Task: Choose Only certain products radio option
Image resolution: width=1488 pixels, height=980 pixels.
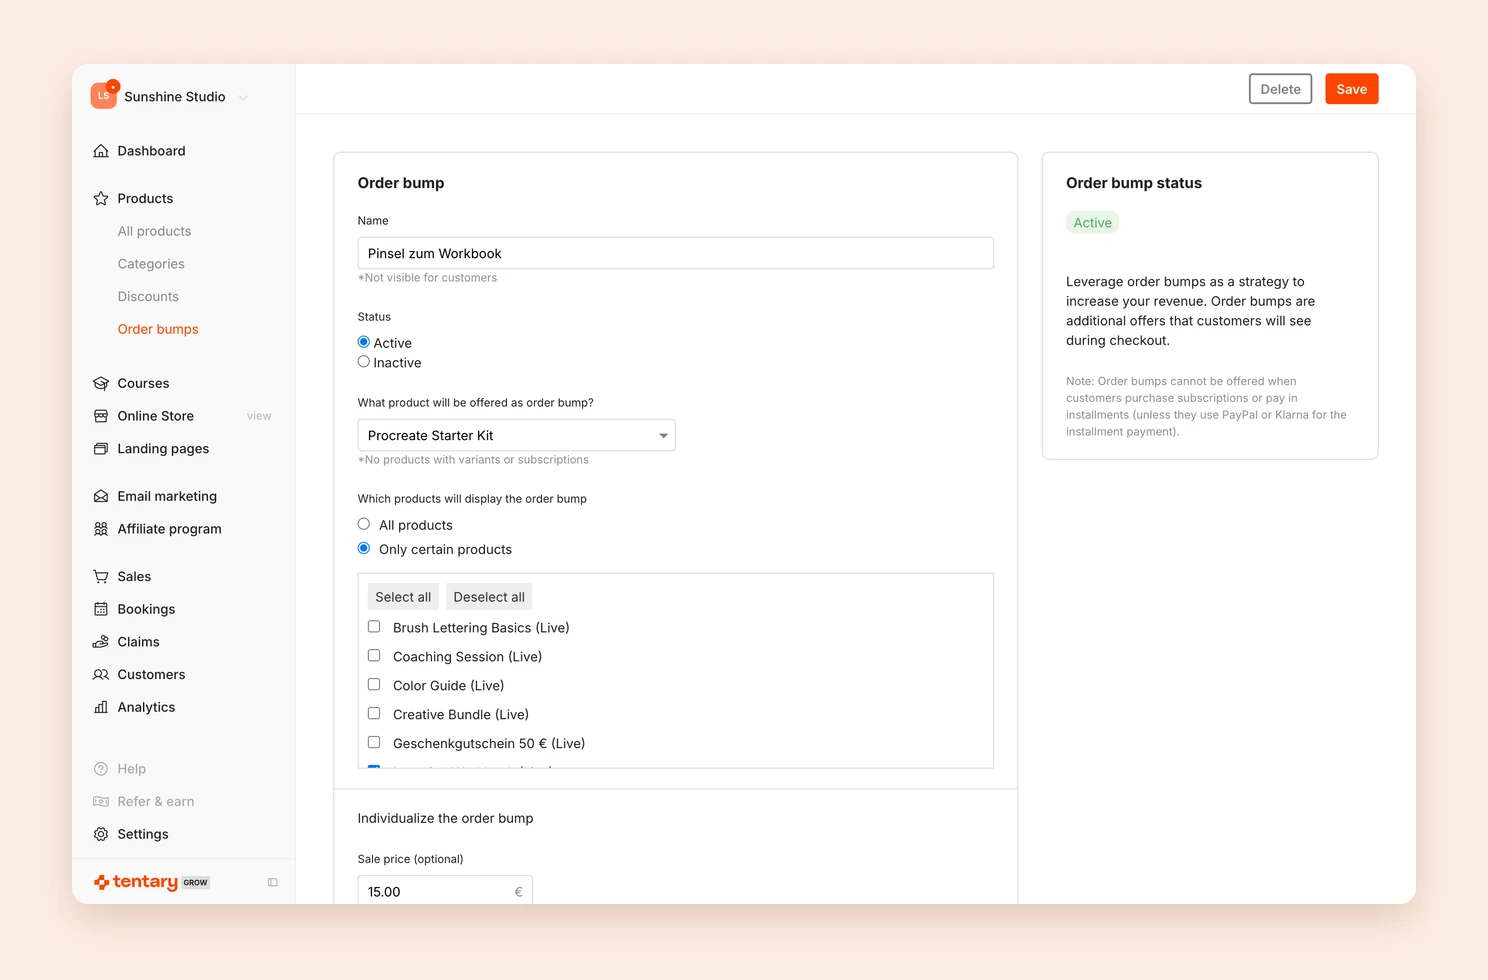Action: click(x=364, y=548)
